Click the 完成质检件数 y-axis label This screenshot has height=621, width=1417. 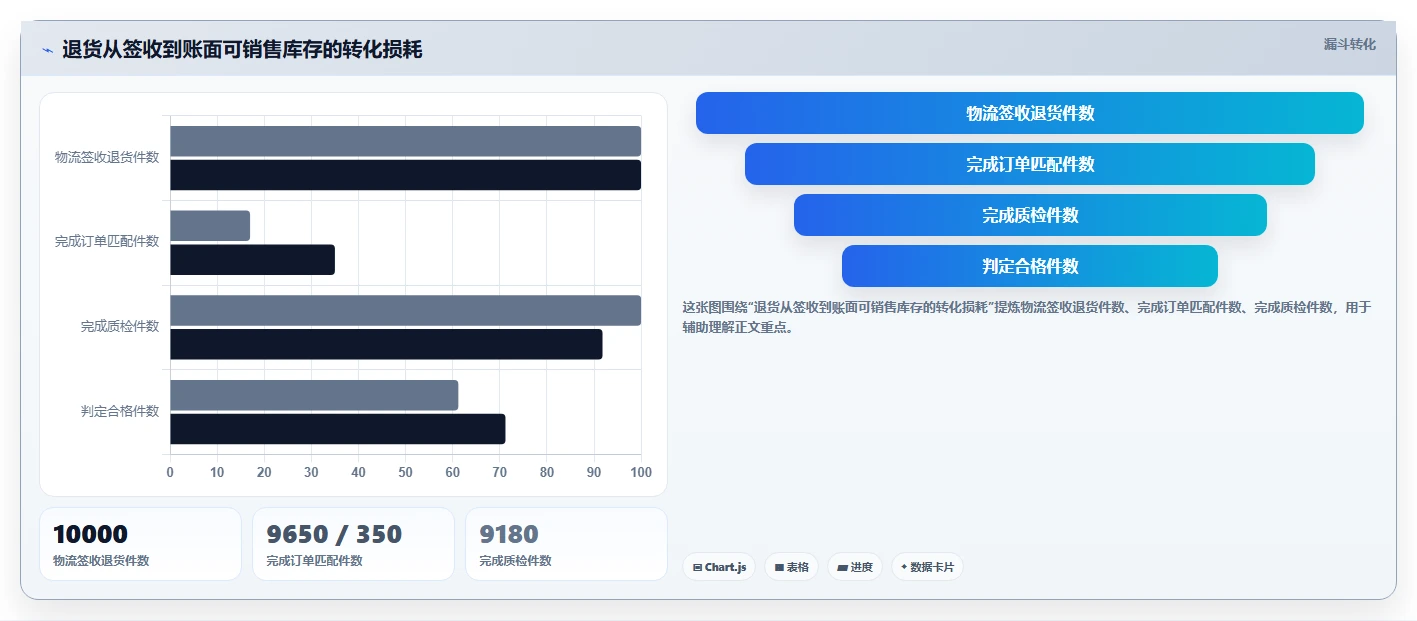[120, 326]
